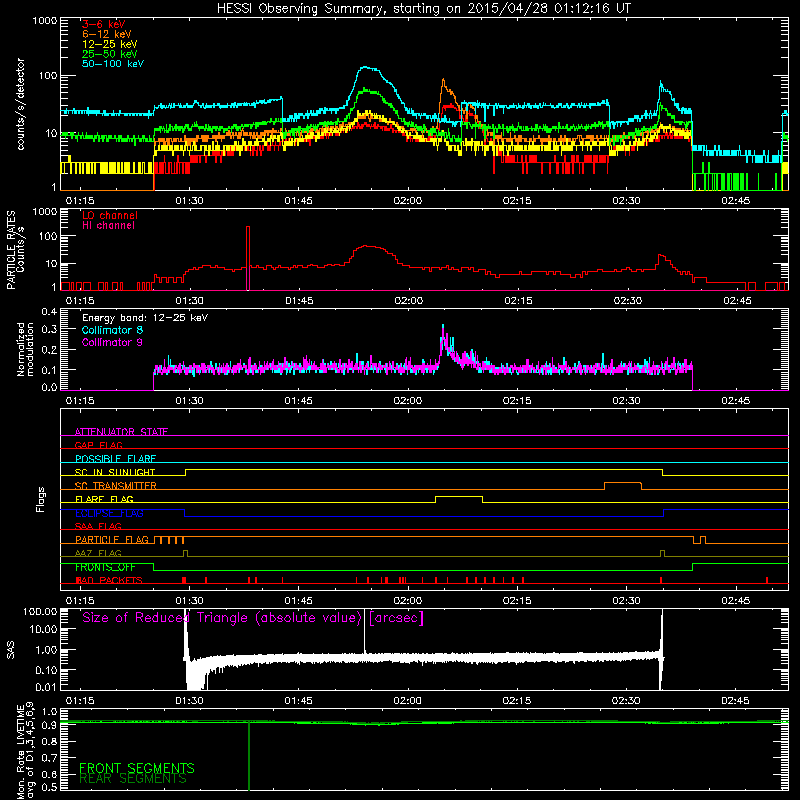800x800 pixels.
Task: Click the FRONTS OFF flag label
Action: click(x=105, y=567)
